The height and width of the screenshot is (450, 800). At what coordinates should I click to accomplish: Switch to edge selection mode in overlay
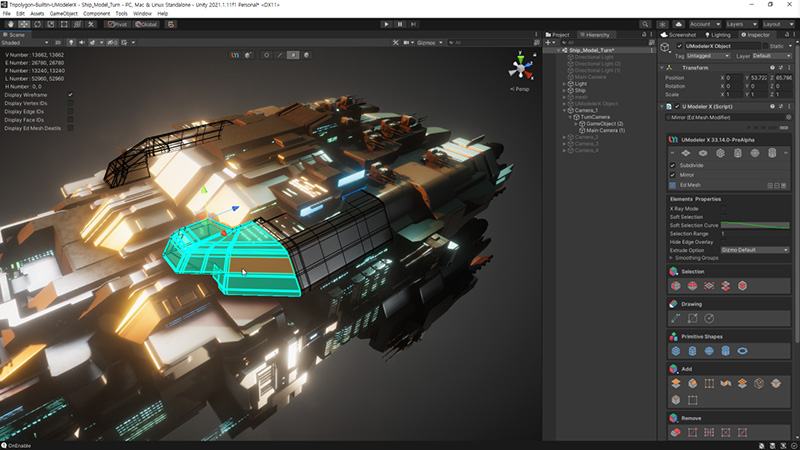click(280, 55)
